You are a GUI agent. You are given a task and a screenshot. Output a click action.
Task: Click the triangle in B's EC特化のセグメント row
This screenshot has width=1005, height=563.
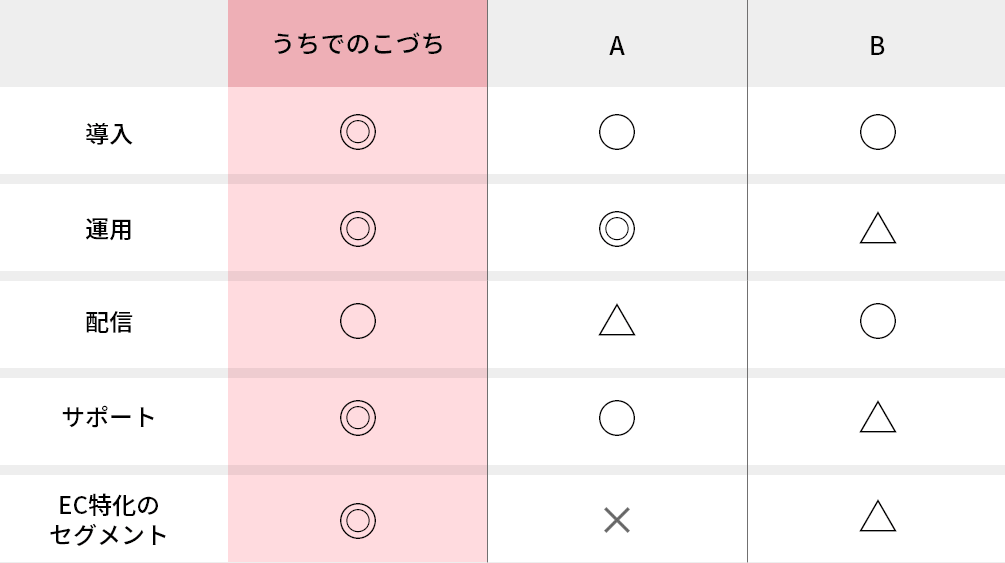(877, 517)
